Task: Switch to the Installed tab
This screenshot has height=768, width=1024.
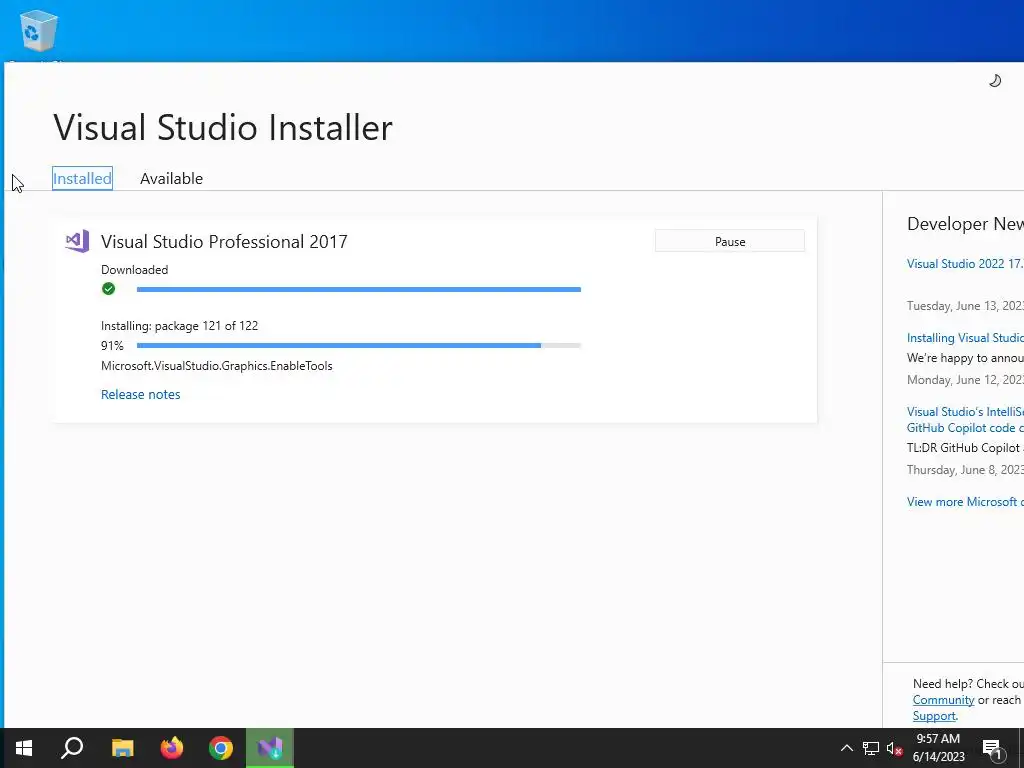Action: point(82,178)
